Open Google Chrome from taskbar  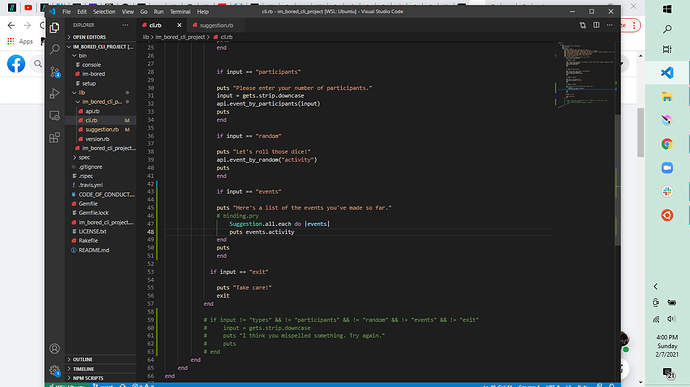667,144
